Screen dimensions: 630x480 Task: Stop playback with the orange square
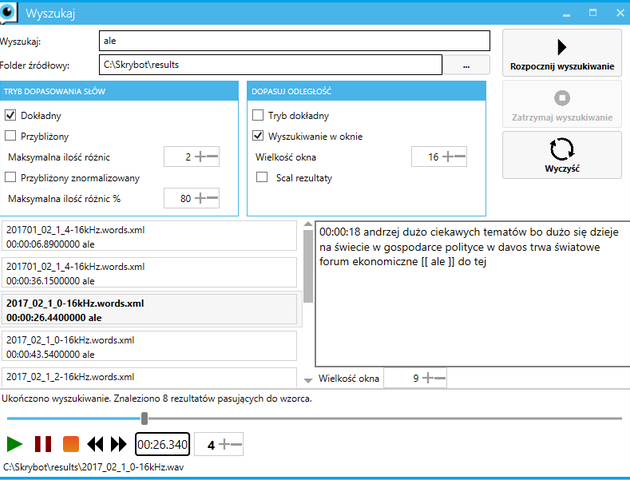pyautogui.click(x=71, y=444)
